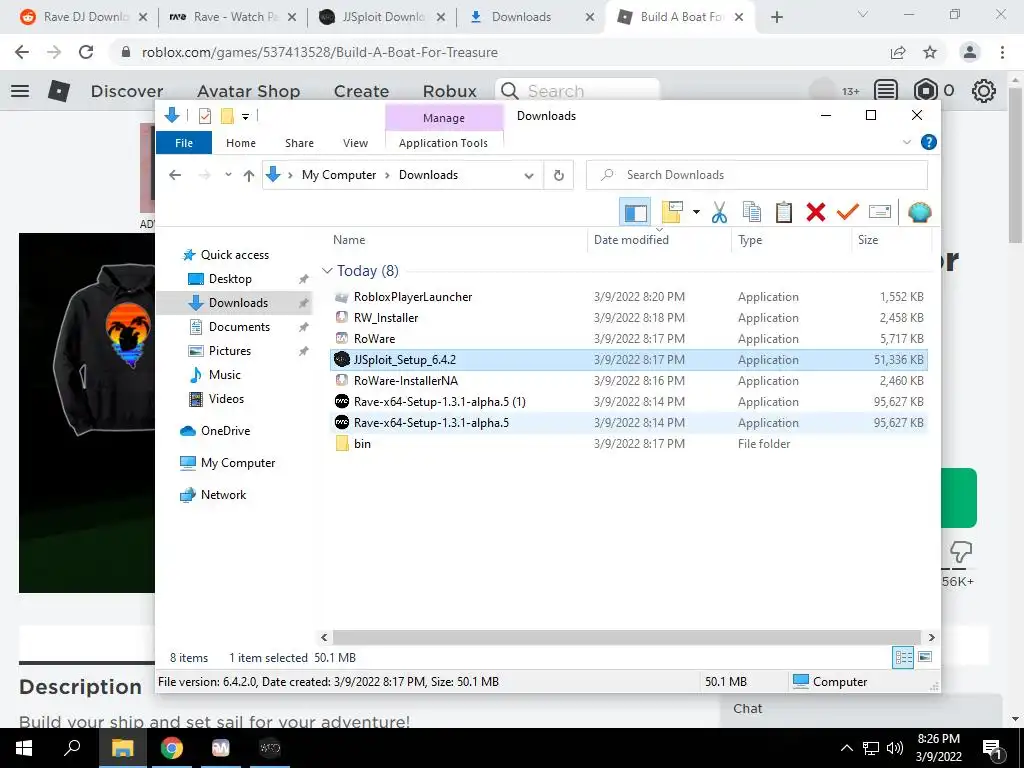The image size is (1024, 768).
Task: Click the Copy icon in toolbar
Action: tap(752, 212)
